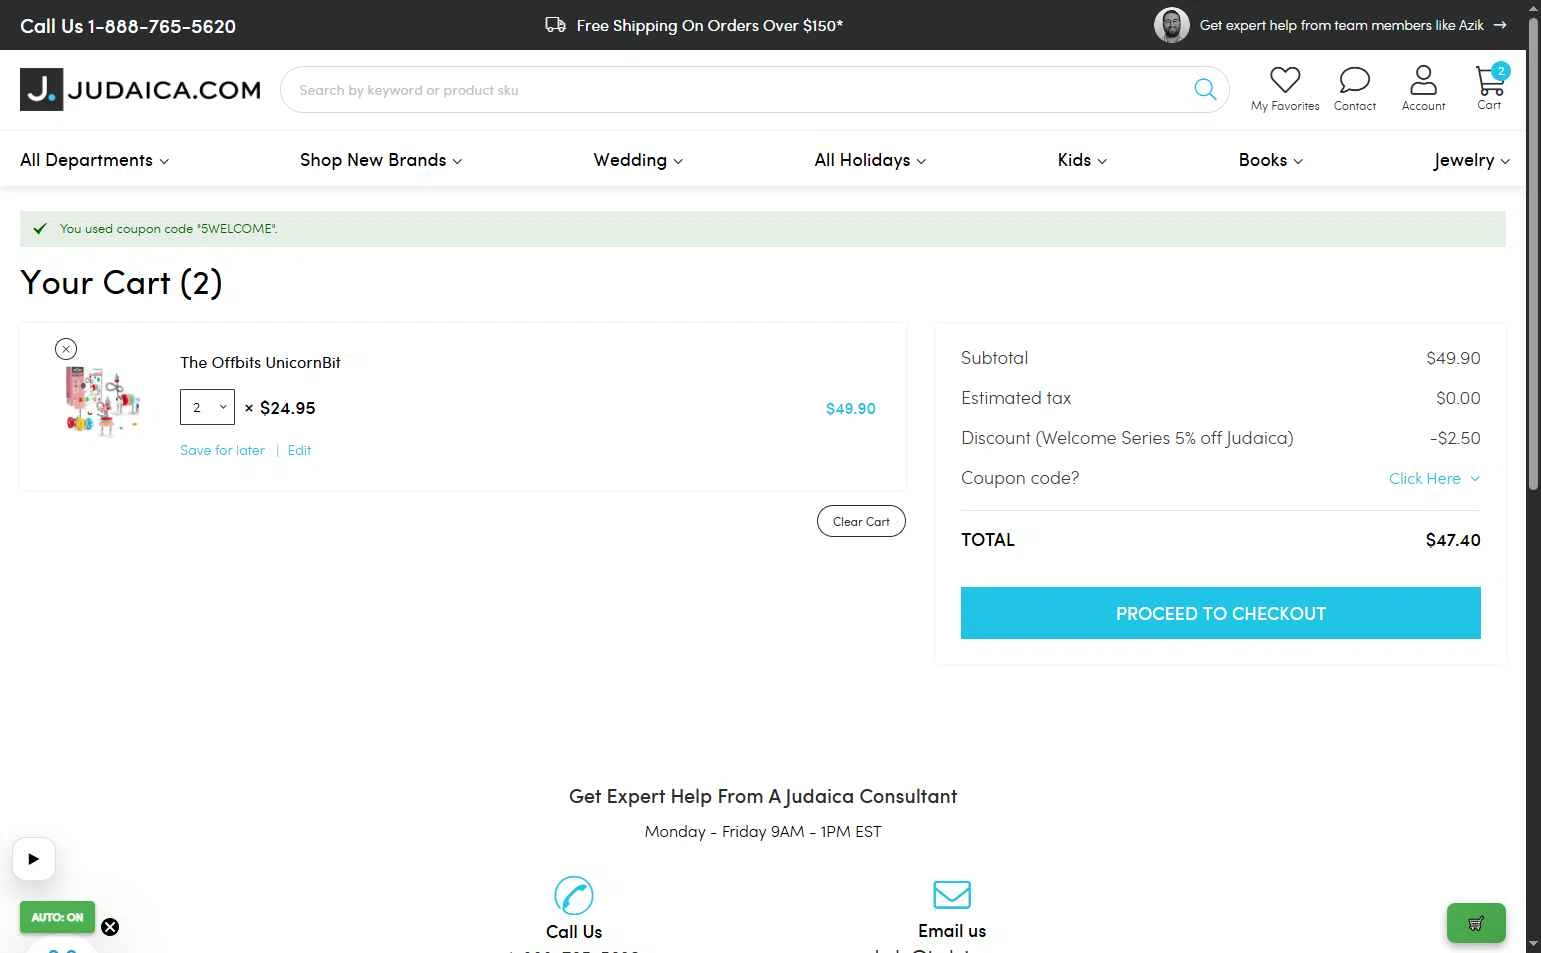Click the Subtotal $49.90 value
This screenshot has width=1541, height=953.
pos(1453,358)
